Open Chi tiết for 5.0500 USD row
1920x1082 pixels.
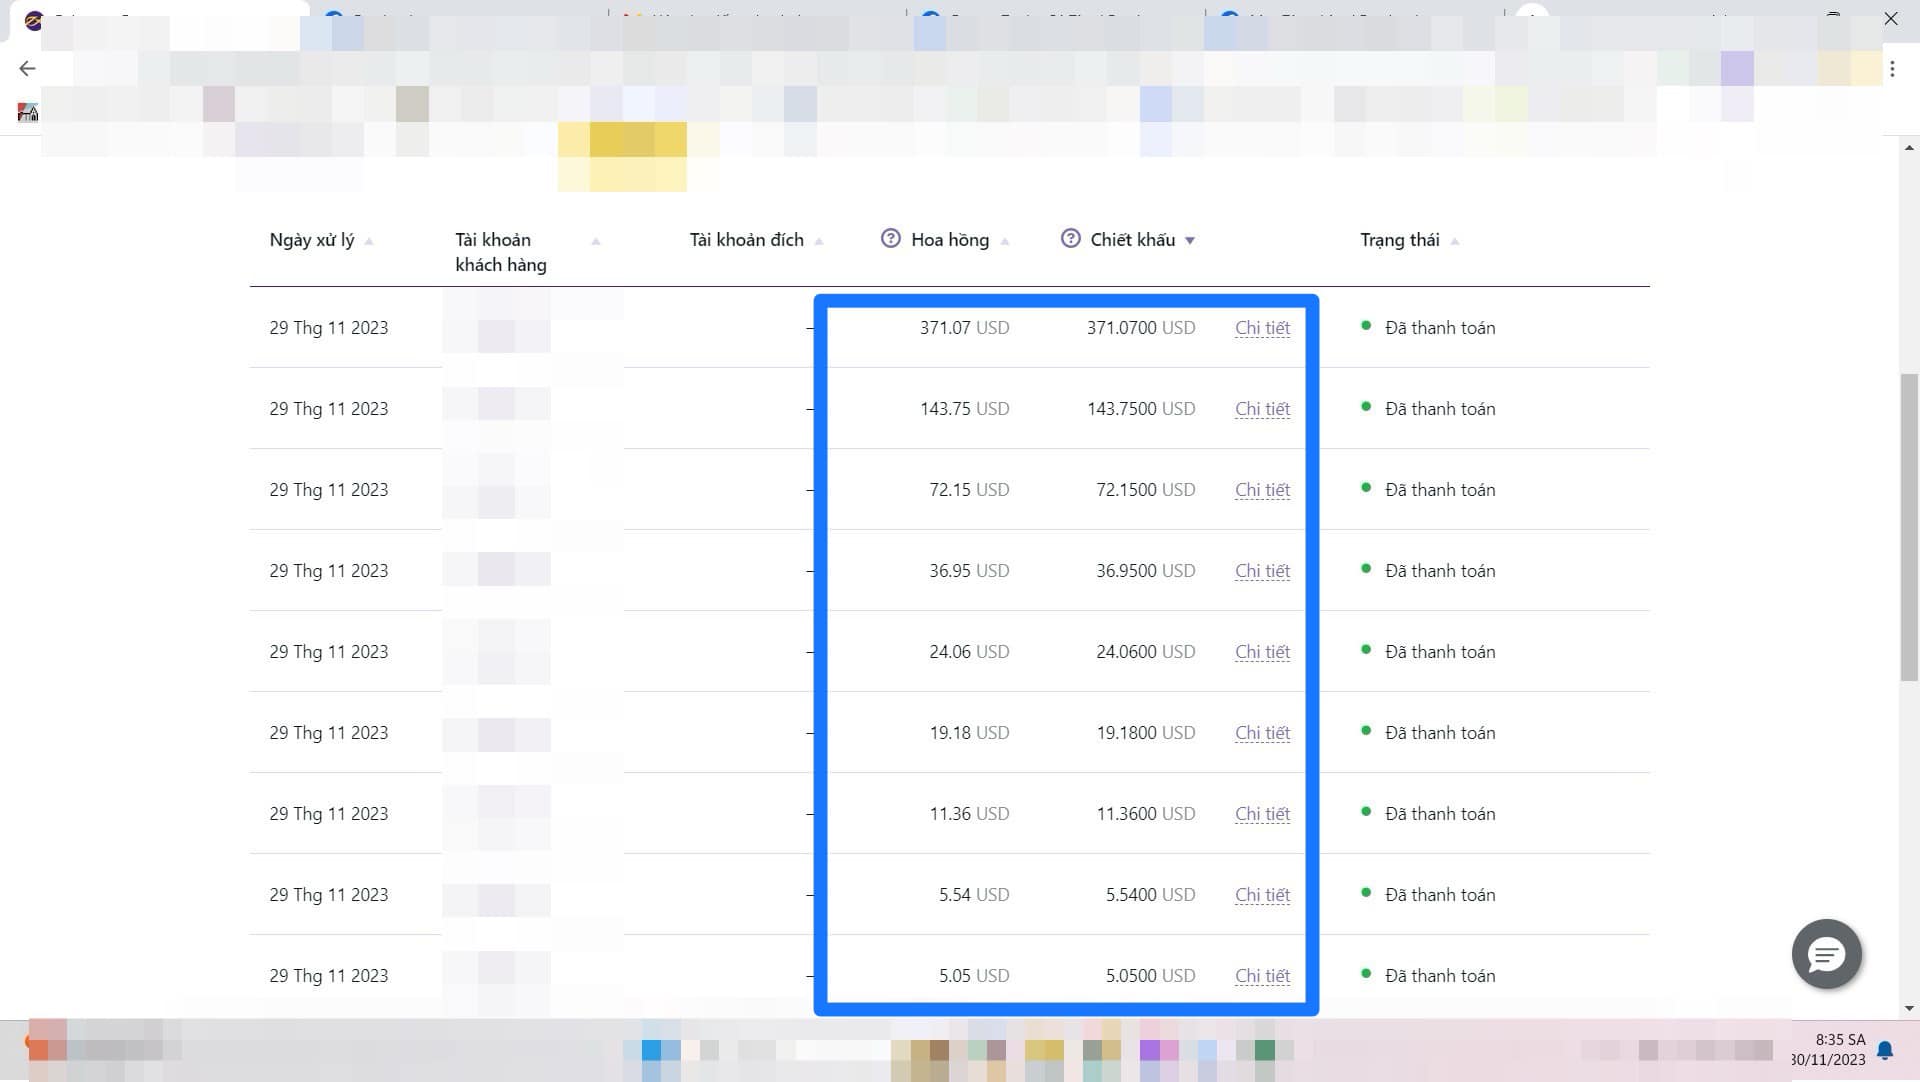coord(1262,976)
